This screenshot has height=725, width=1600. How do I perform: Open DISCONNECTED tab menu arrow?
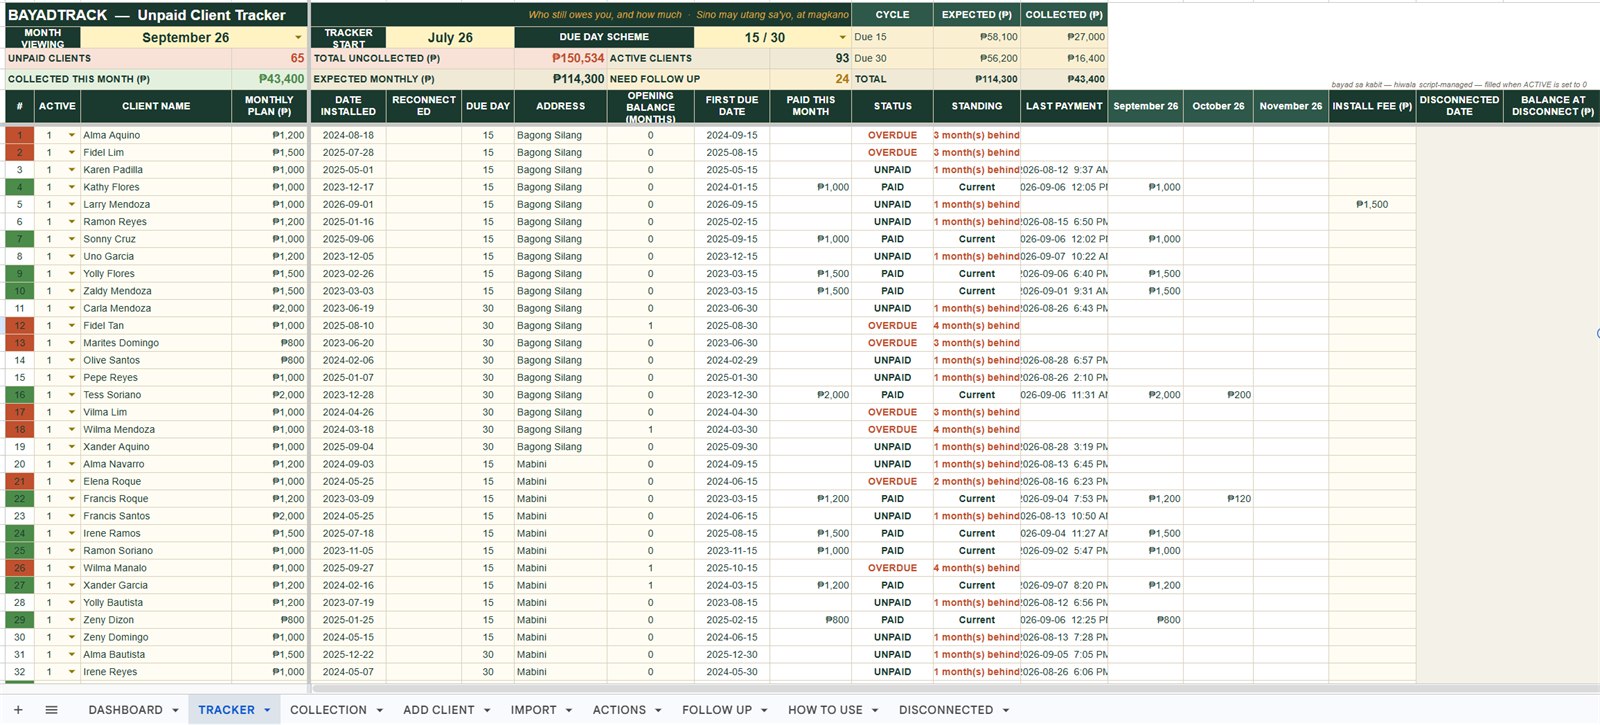[1006, 710]
